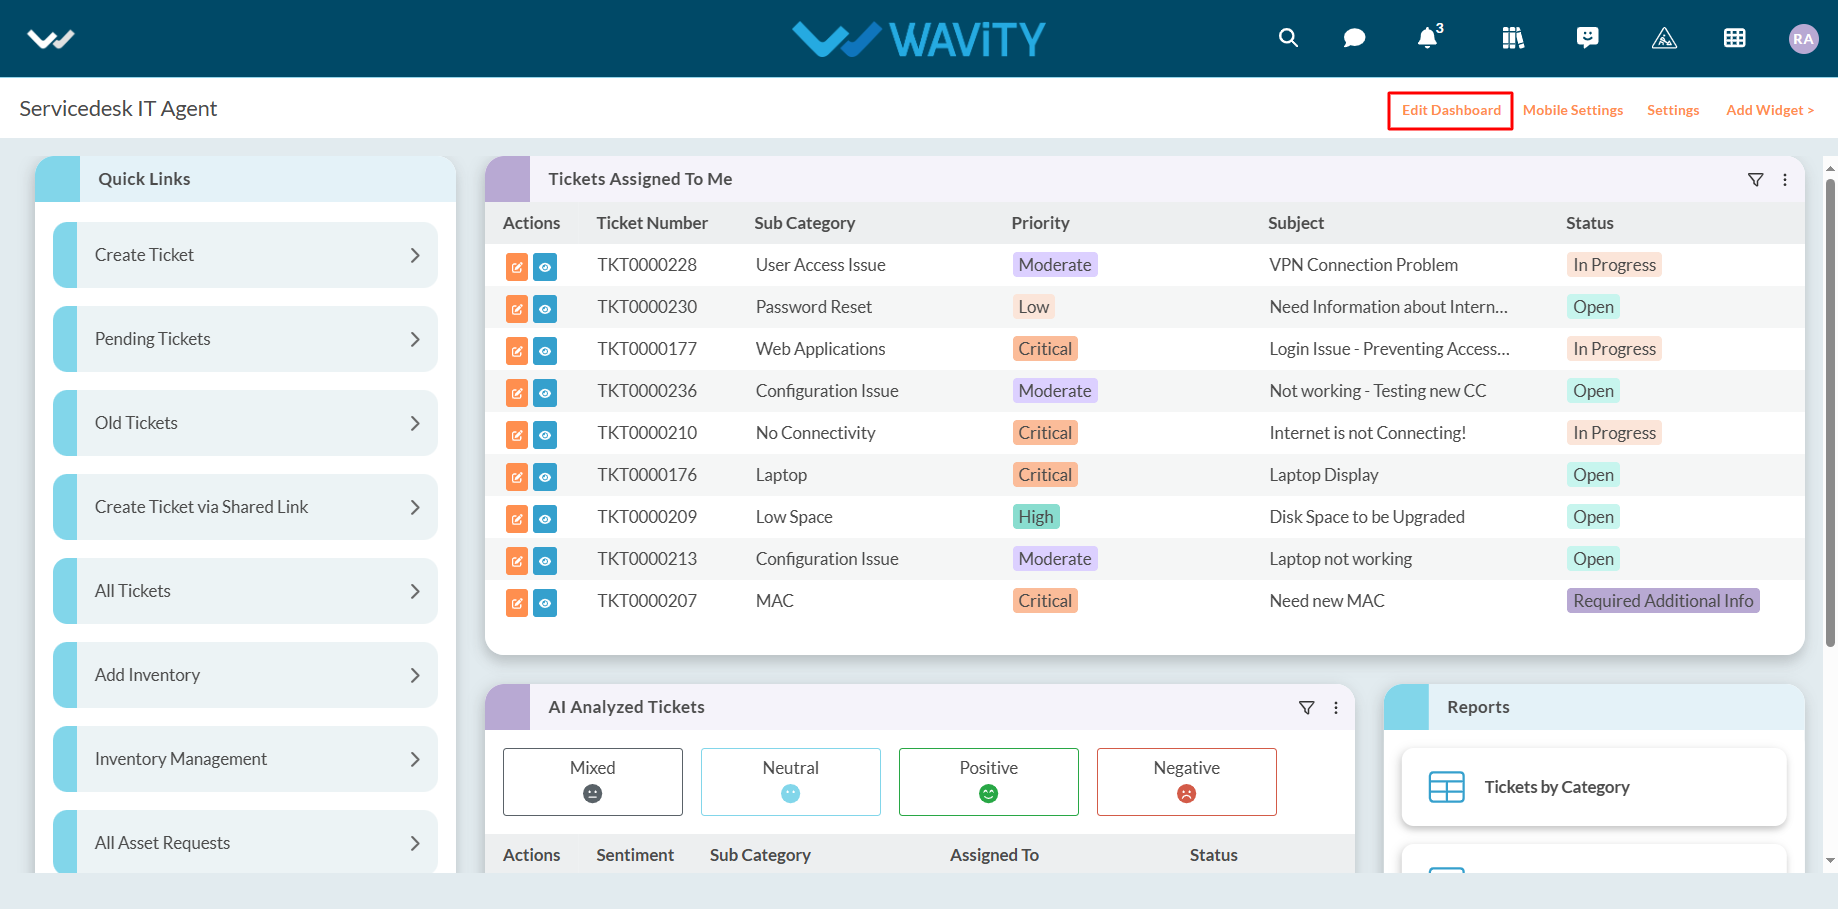Open the triangle admin icon in header
Viewport: 1838px width, 909px height.
pyautogui.click(x=1664, y=38)
